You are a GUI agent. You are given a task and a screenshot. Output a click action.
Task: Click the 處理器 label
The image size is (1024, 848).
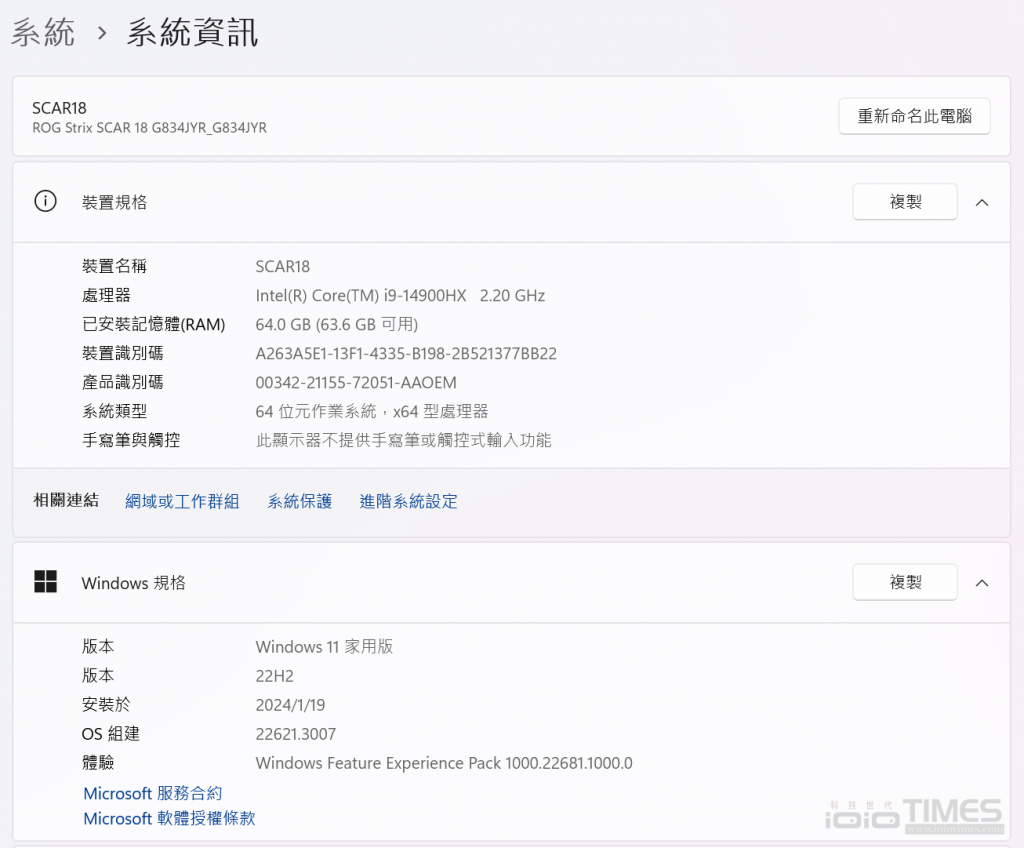(106, 295)
